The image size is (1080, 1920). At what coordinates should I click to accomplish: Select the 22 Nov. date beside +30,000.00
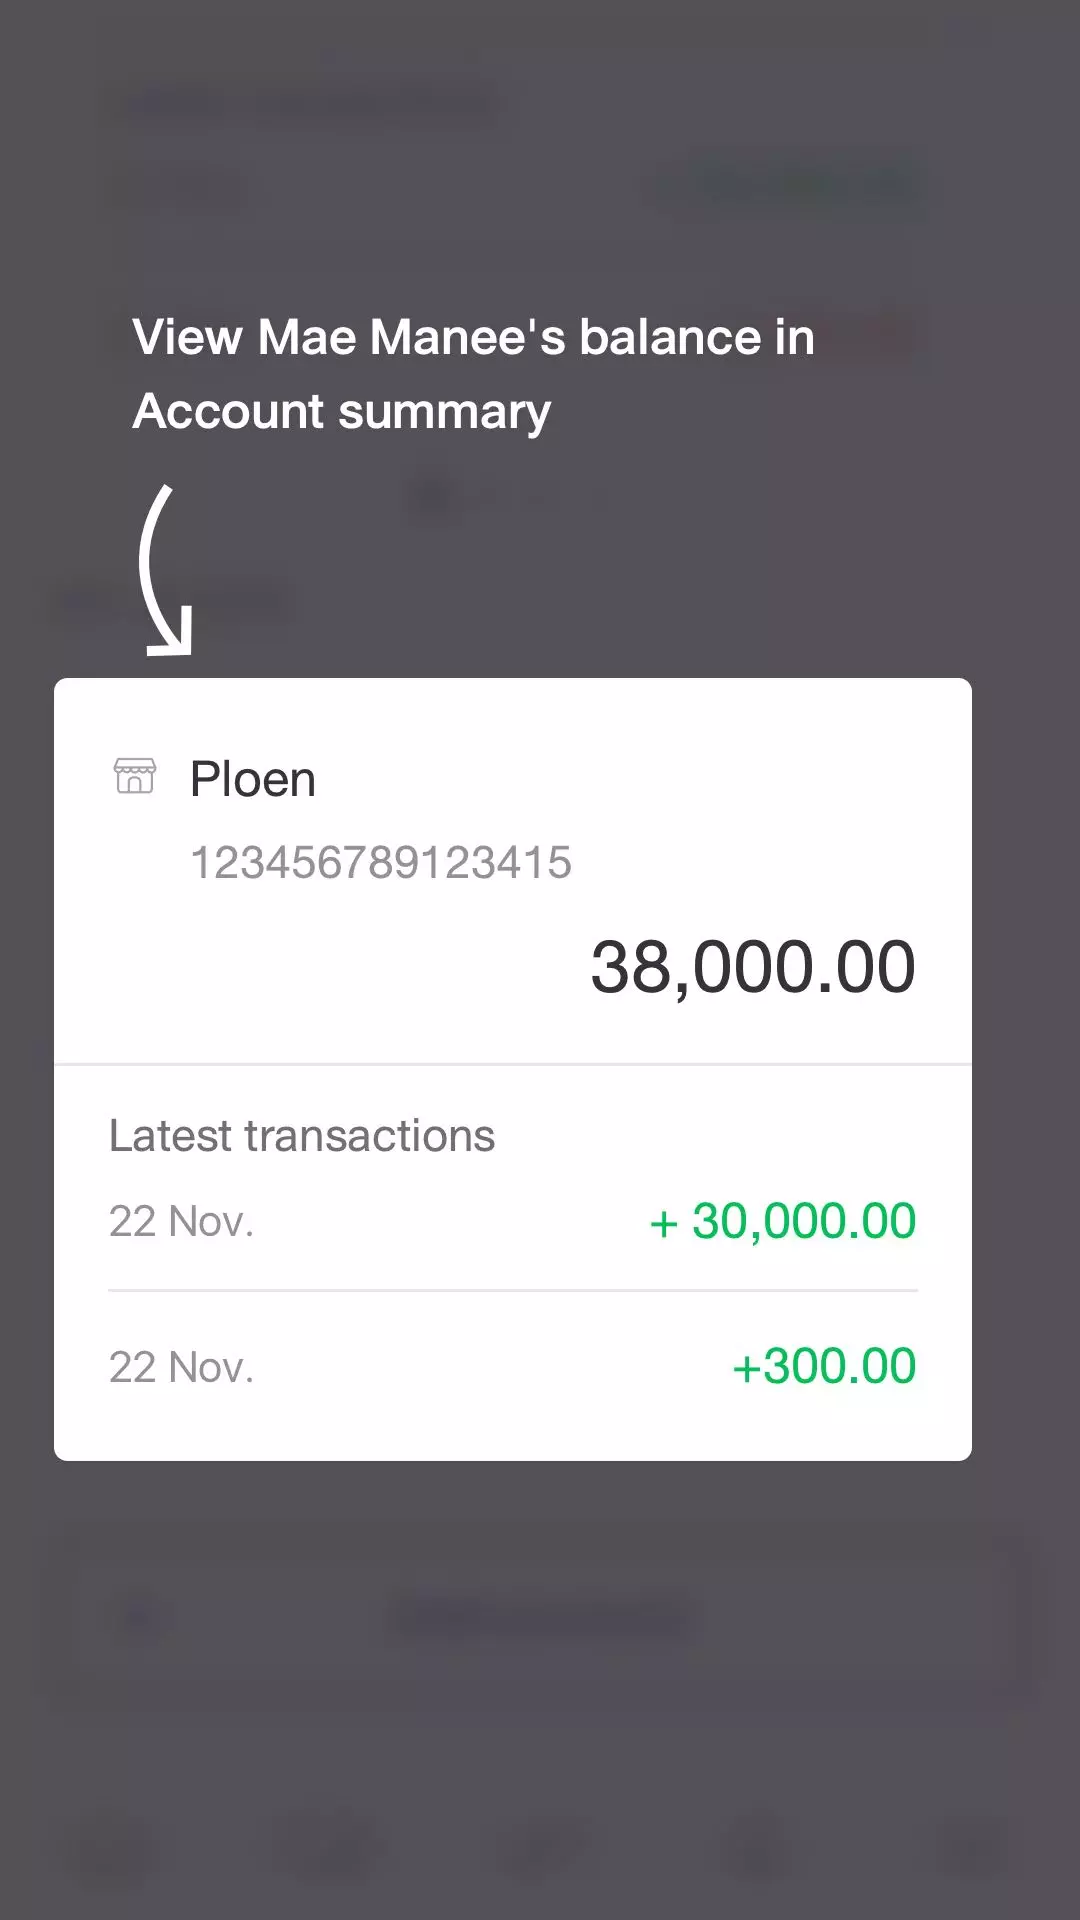181,1221
